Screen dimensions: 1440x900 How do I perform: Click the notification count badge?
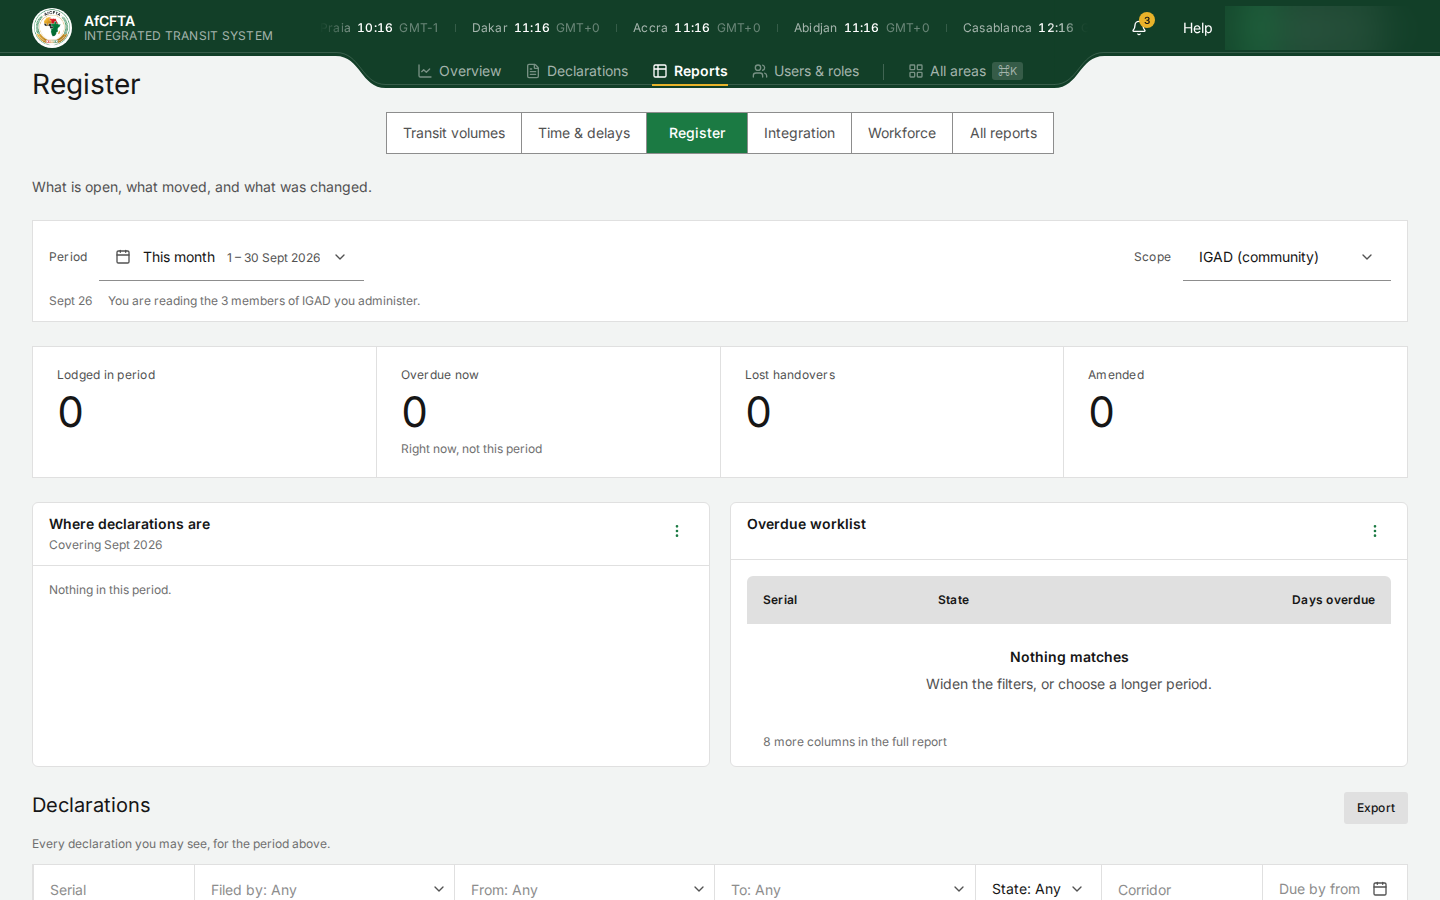coord(1147,20)
